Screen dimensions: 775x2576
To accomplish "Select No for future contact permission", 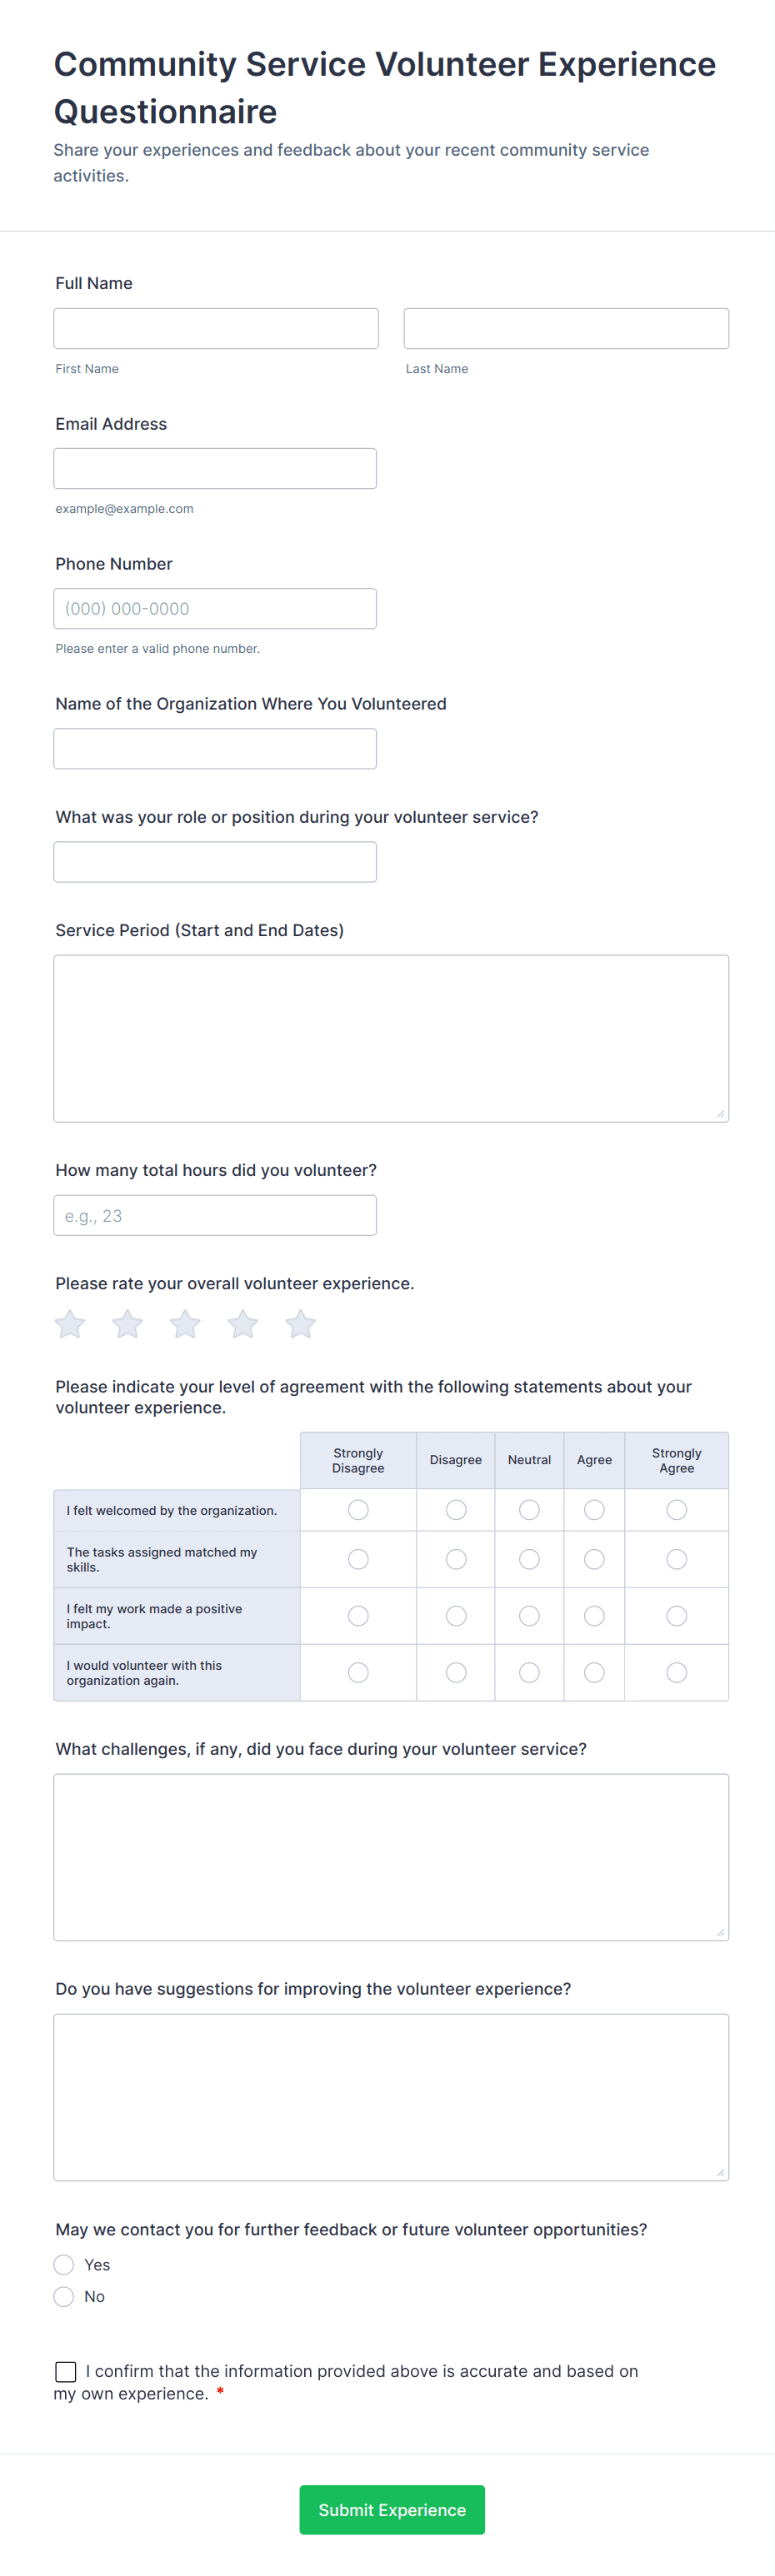I will (64, 2297).
